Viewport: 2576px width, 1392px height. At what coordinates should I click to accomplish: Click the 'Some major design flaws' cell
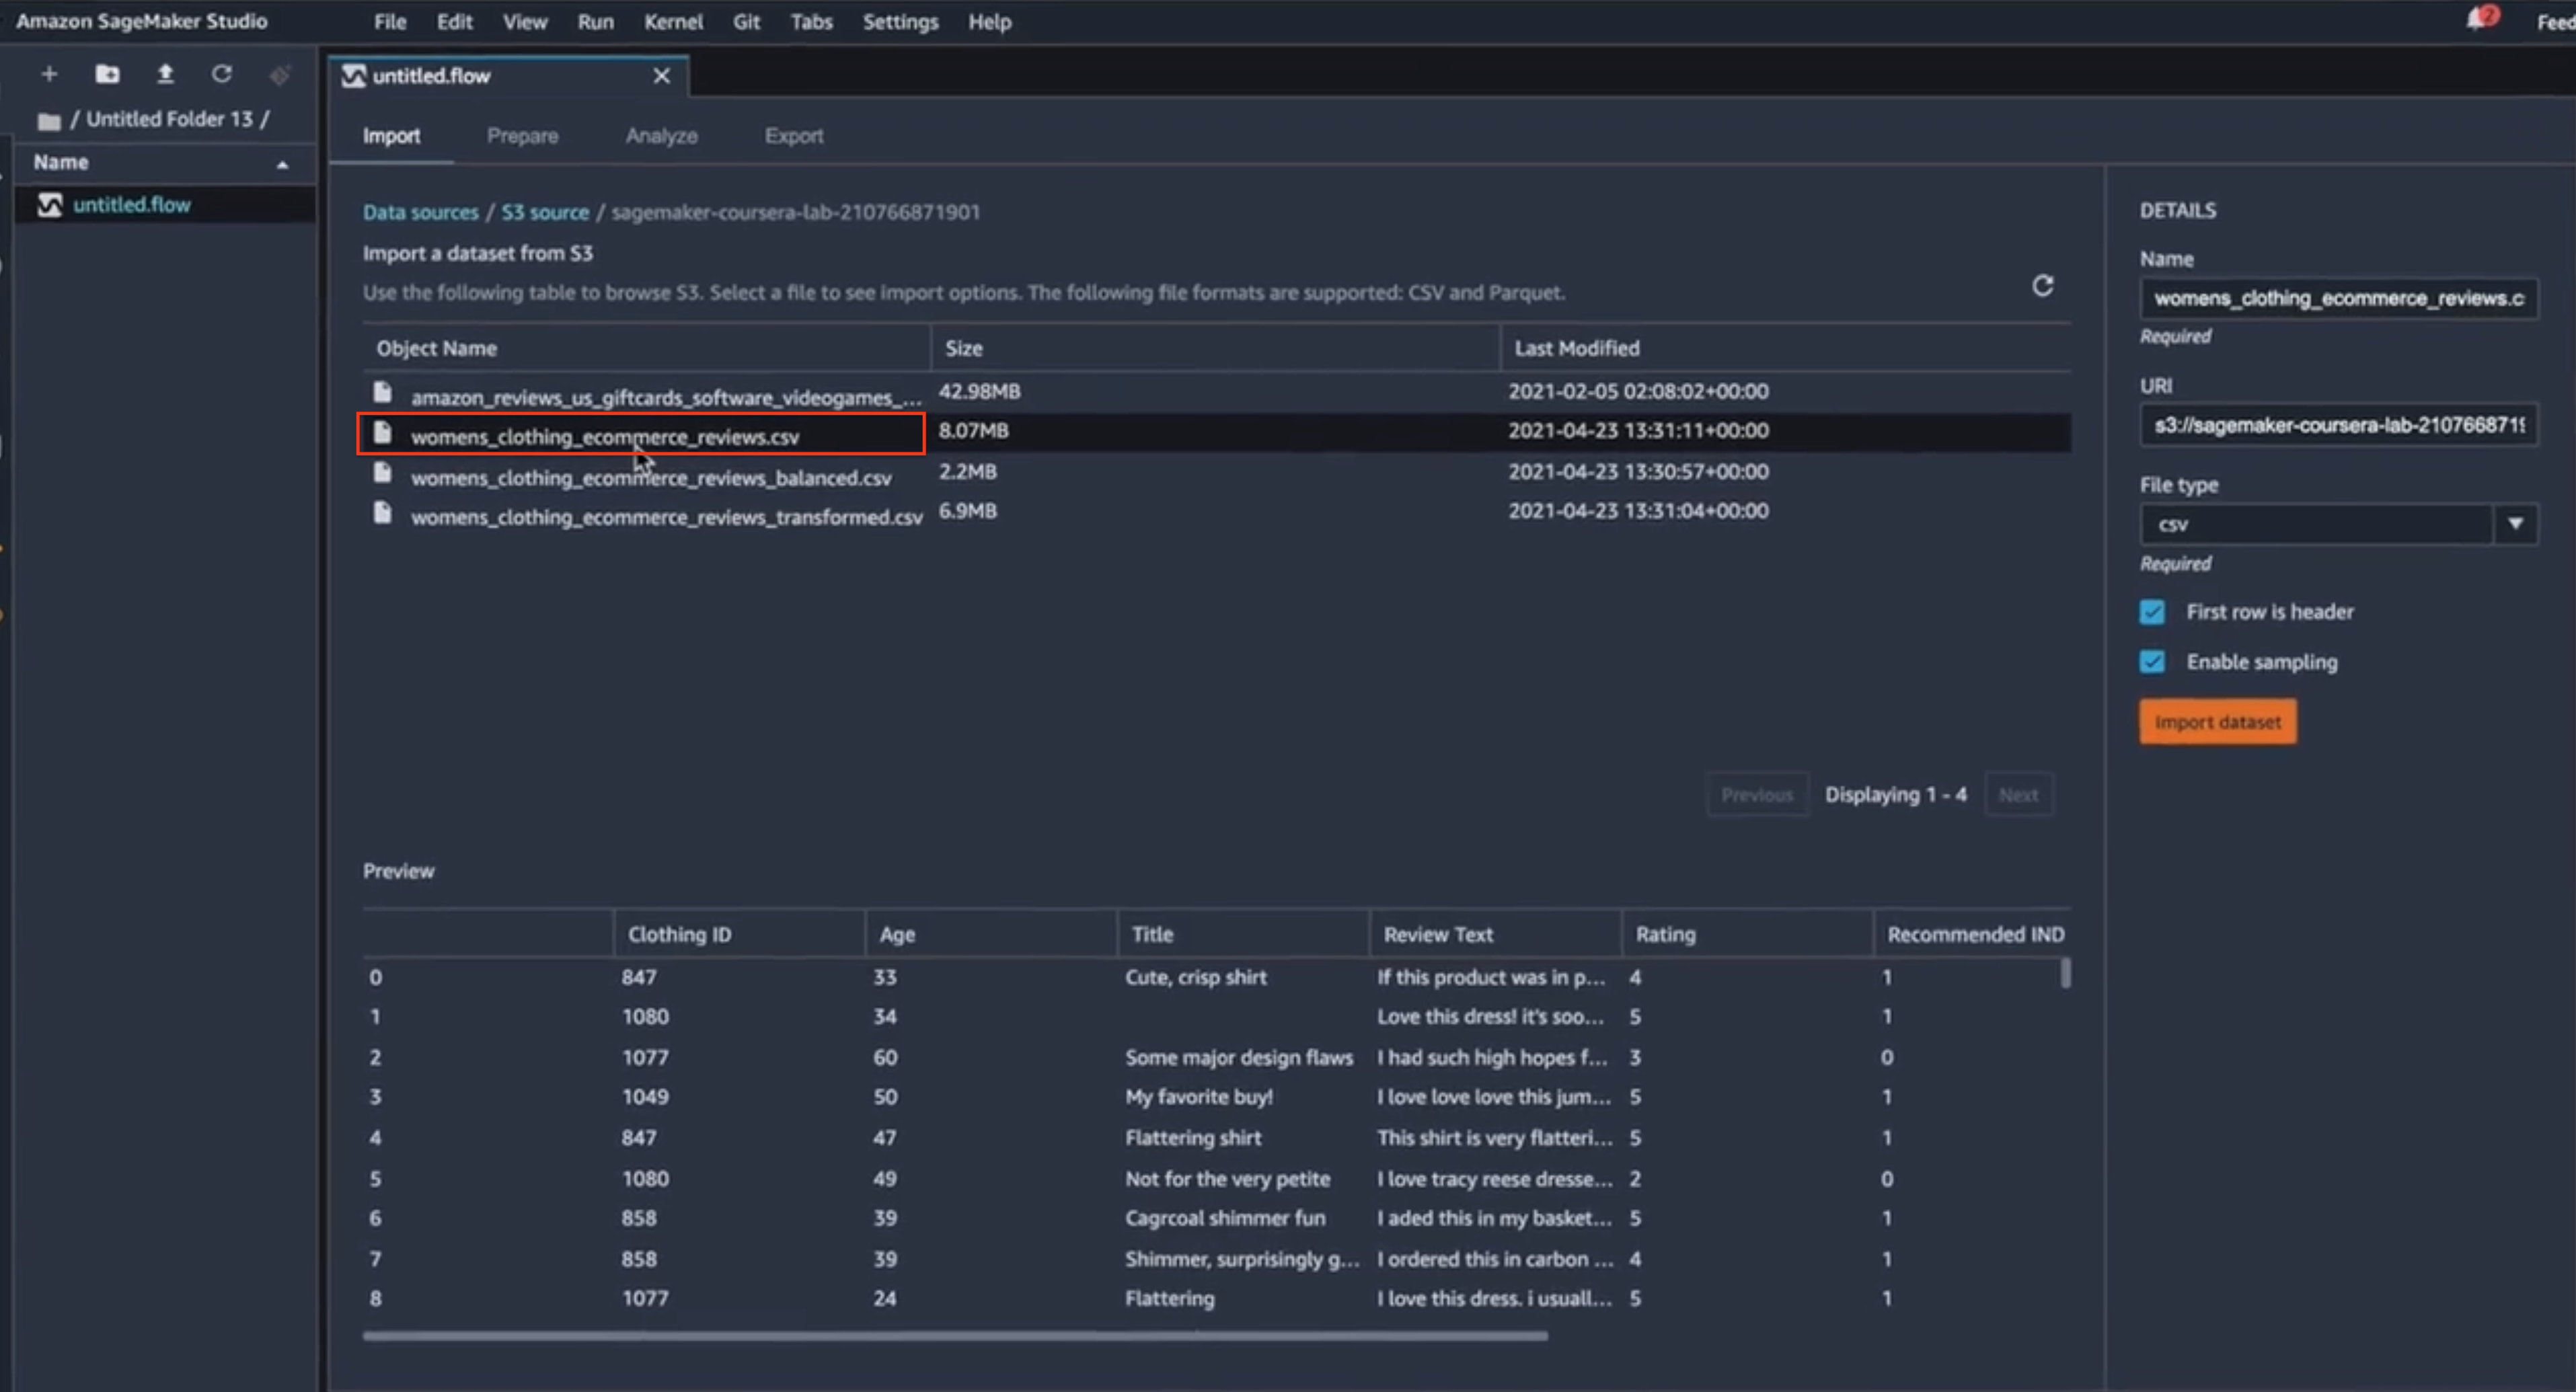pyautogui.click(x=1239, y=1057)
